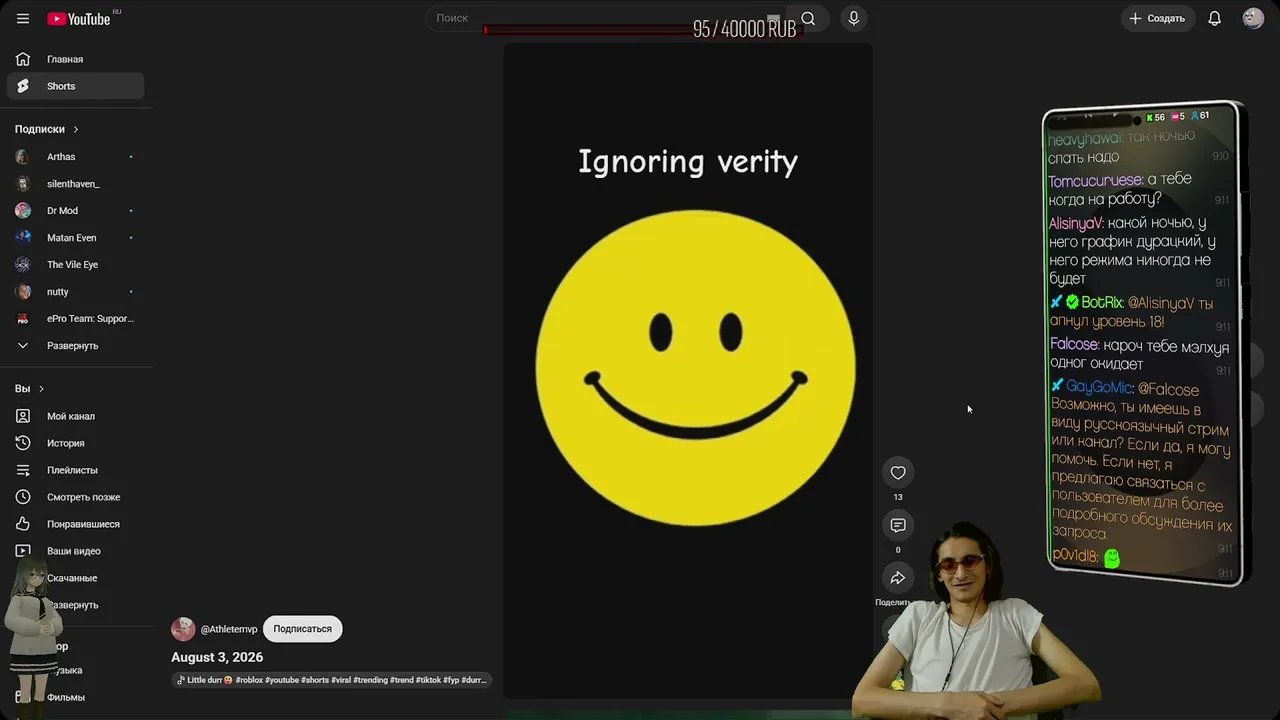The height and width of the screenshot is (720, 1280).
Task: Start voice search with the microphone
Action: 853,18
